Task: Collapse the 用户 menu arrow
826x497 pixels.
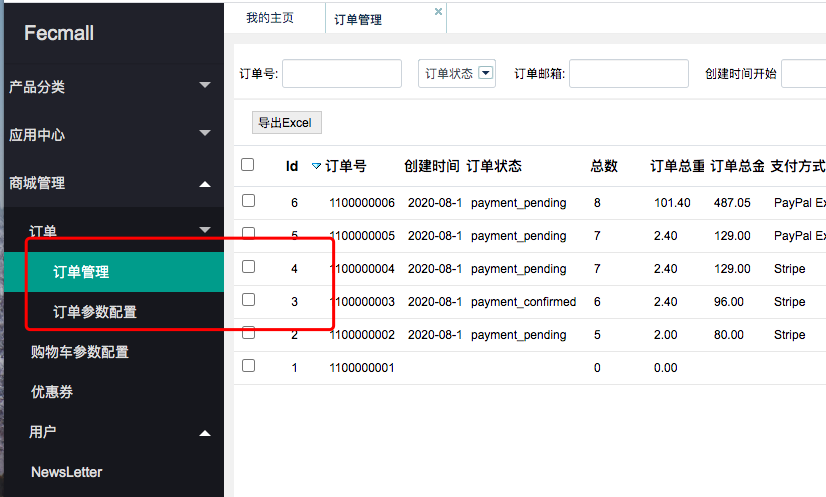Action: point(205,433)
